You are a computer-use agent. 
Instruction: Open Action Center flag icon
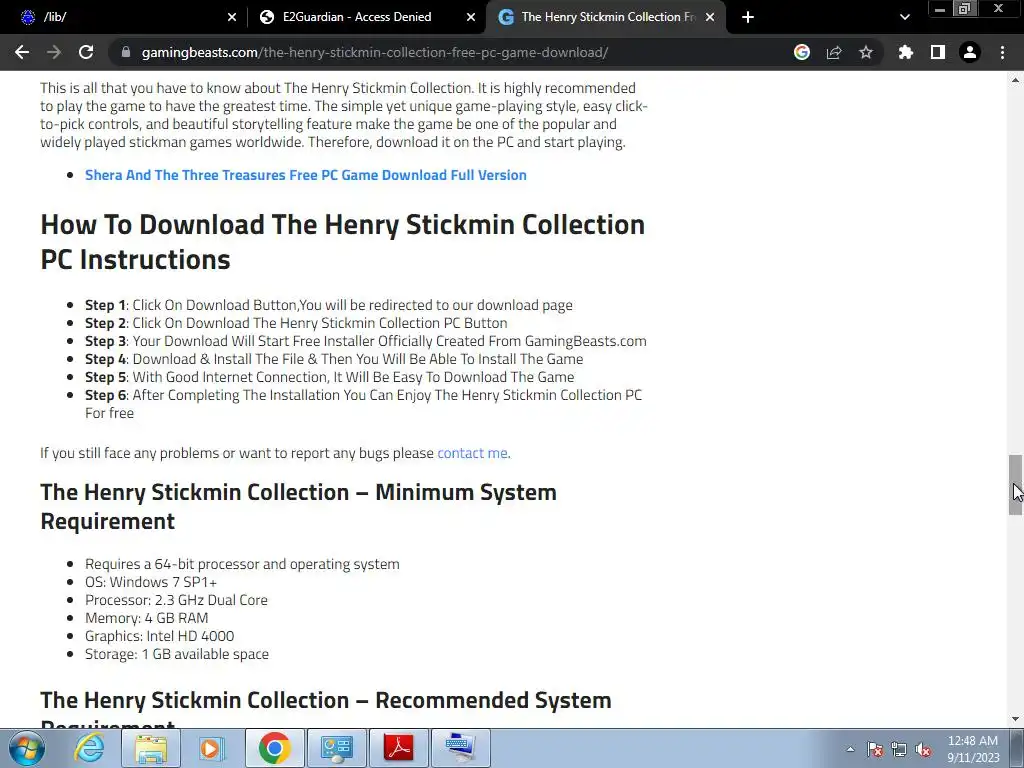pos(875,749)
